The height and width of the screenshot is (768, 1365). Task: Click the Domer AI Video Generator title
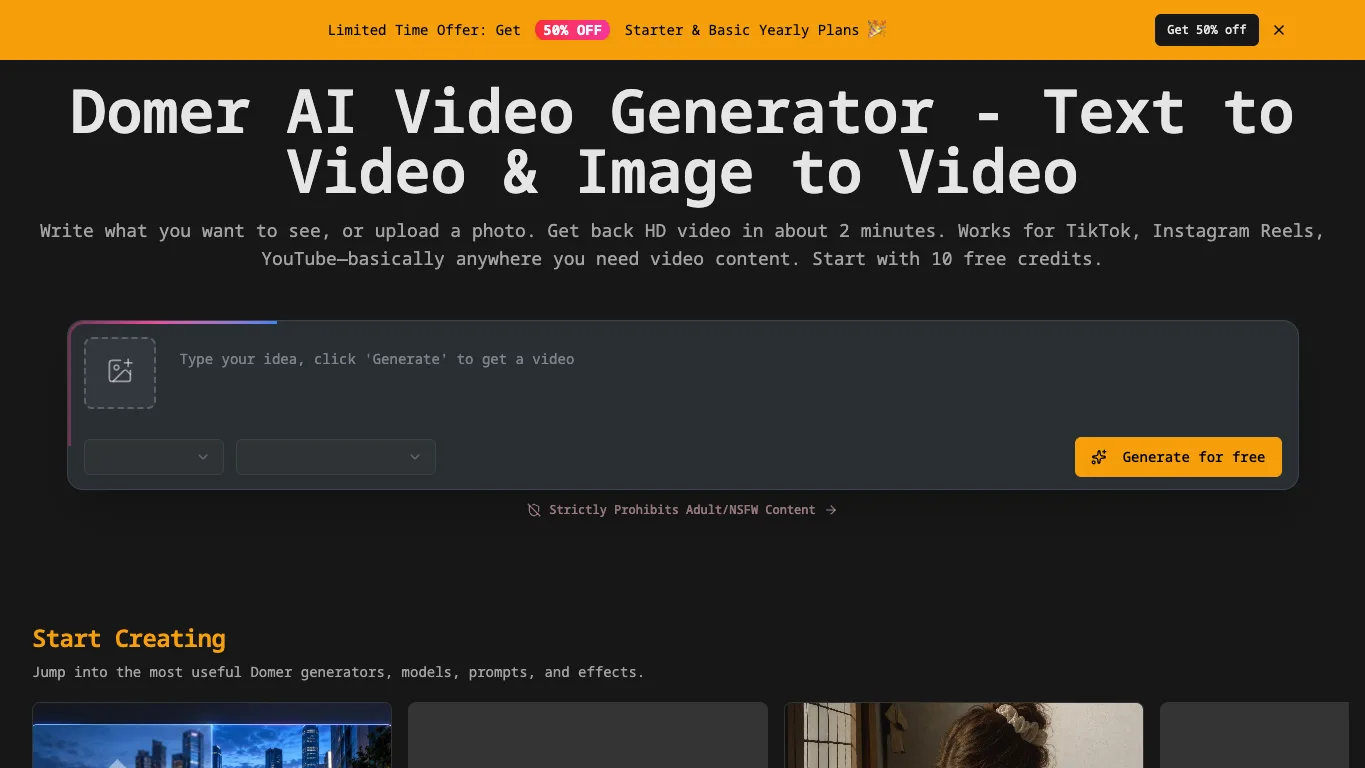pos(682,141)
